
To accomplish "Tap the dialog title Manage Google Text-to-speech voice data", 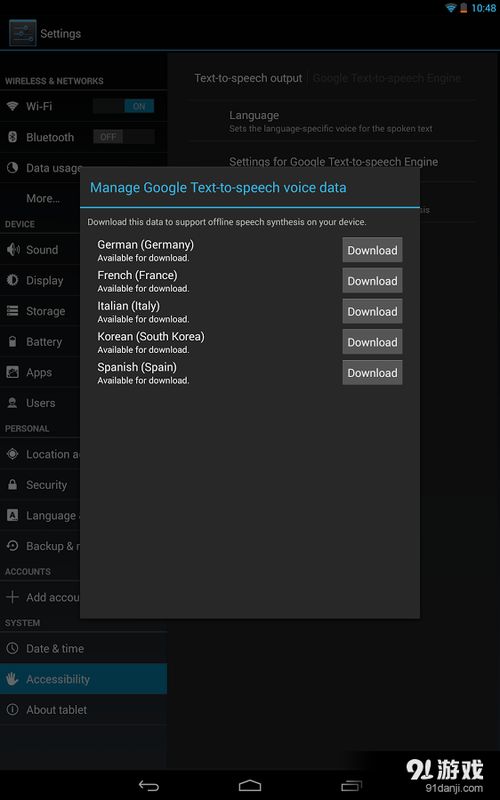I will tap(218, 187).
